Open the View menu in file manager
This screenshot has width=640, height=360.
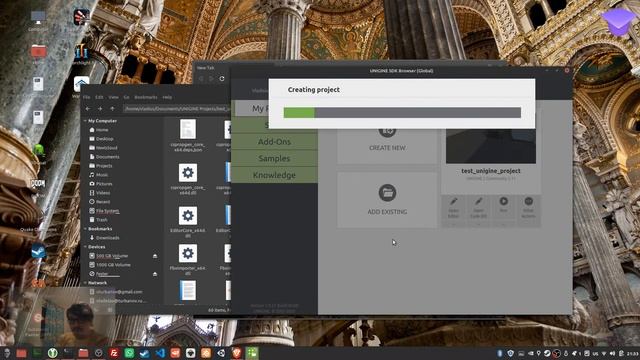(113, 98)
